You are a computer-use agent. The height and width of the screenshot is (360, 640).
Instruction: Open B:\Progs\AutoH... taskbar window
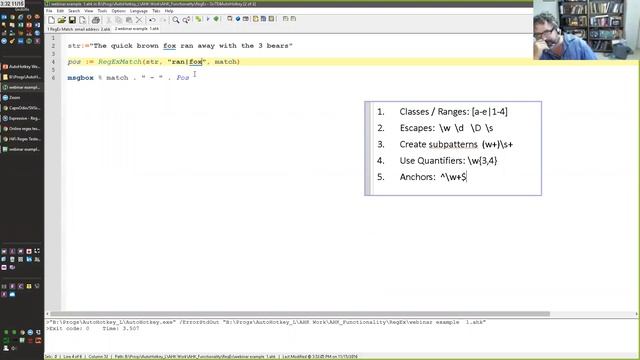click(x=21, y=77)
